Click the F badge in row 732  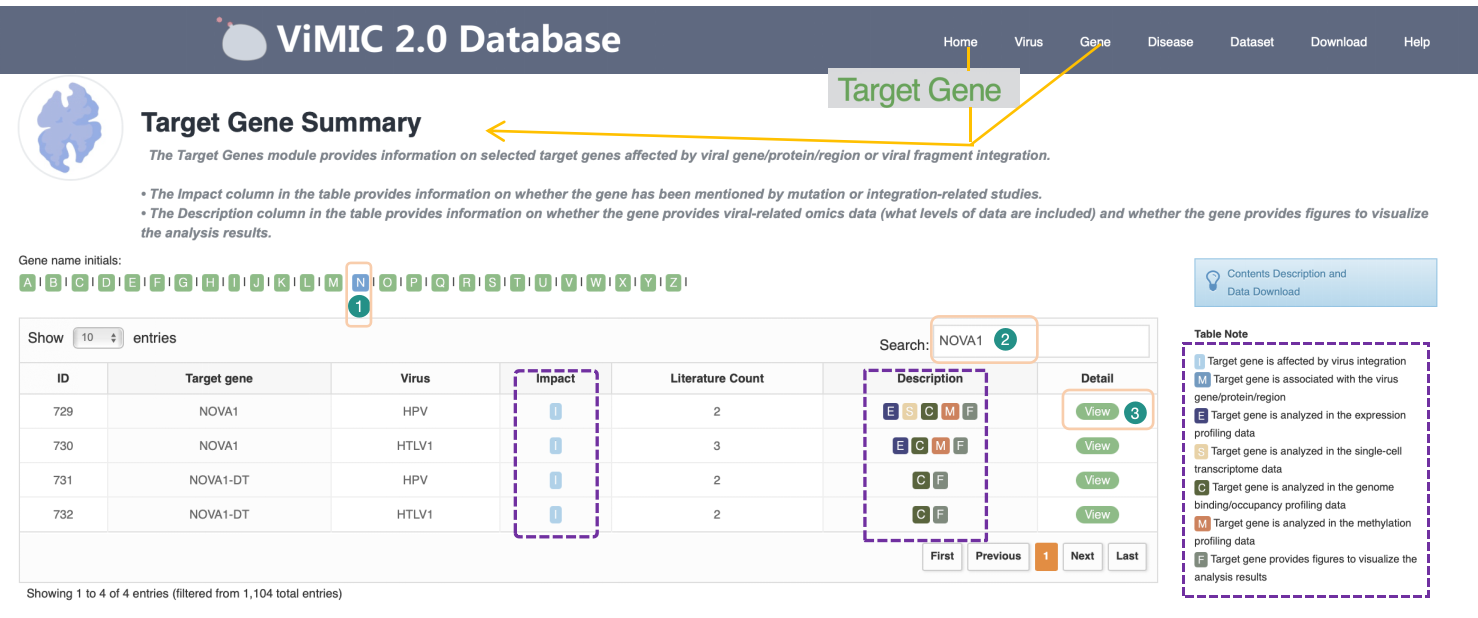(939, 515)
